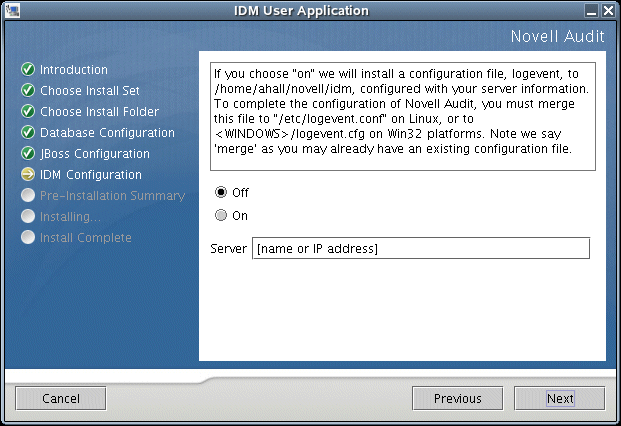Minimize the IDM User Application window
The width and height of the screenshot is (621, 426).
tap(592, 10)
